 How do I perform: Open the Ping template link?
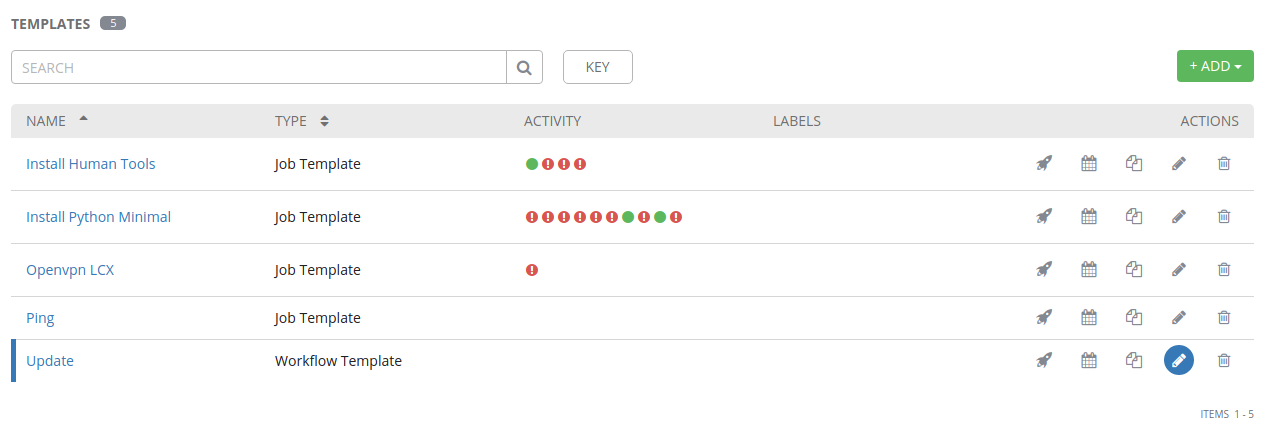(x=40, y=318)
